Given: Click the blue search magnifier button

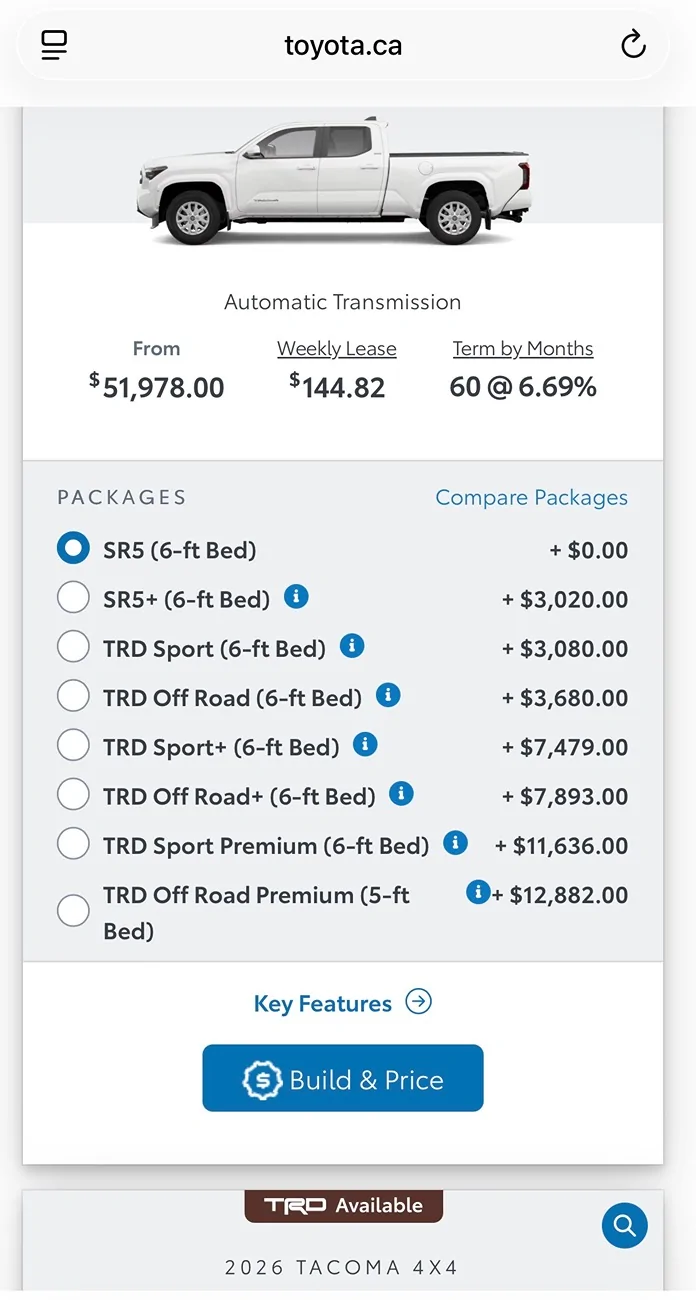Looking at the screenshot, I should pos(625,1225).
